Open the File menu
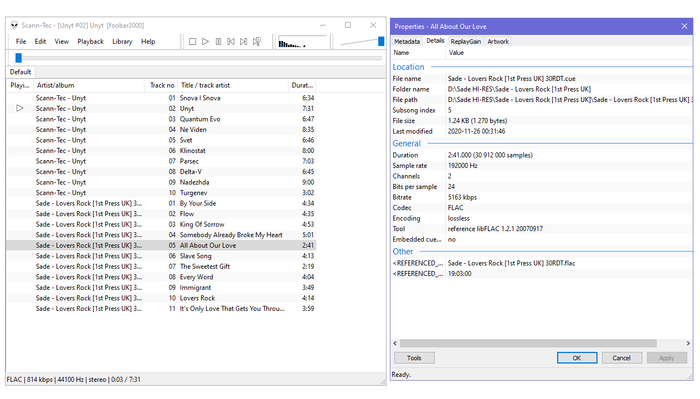This screenshot has height=399, width=700. [21, 42]
